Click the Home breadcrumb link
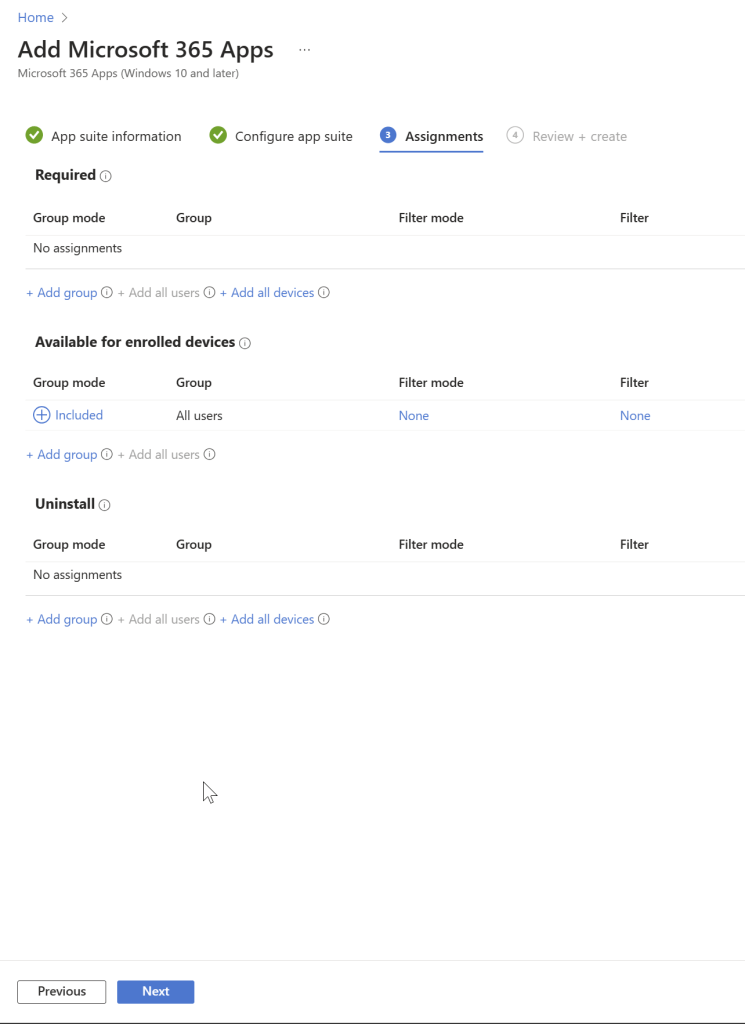745x1024 pixels. 36,18
